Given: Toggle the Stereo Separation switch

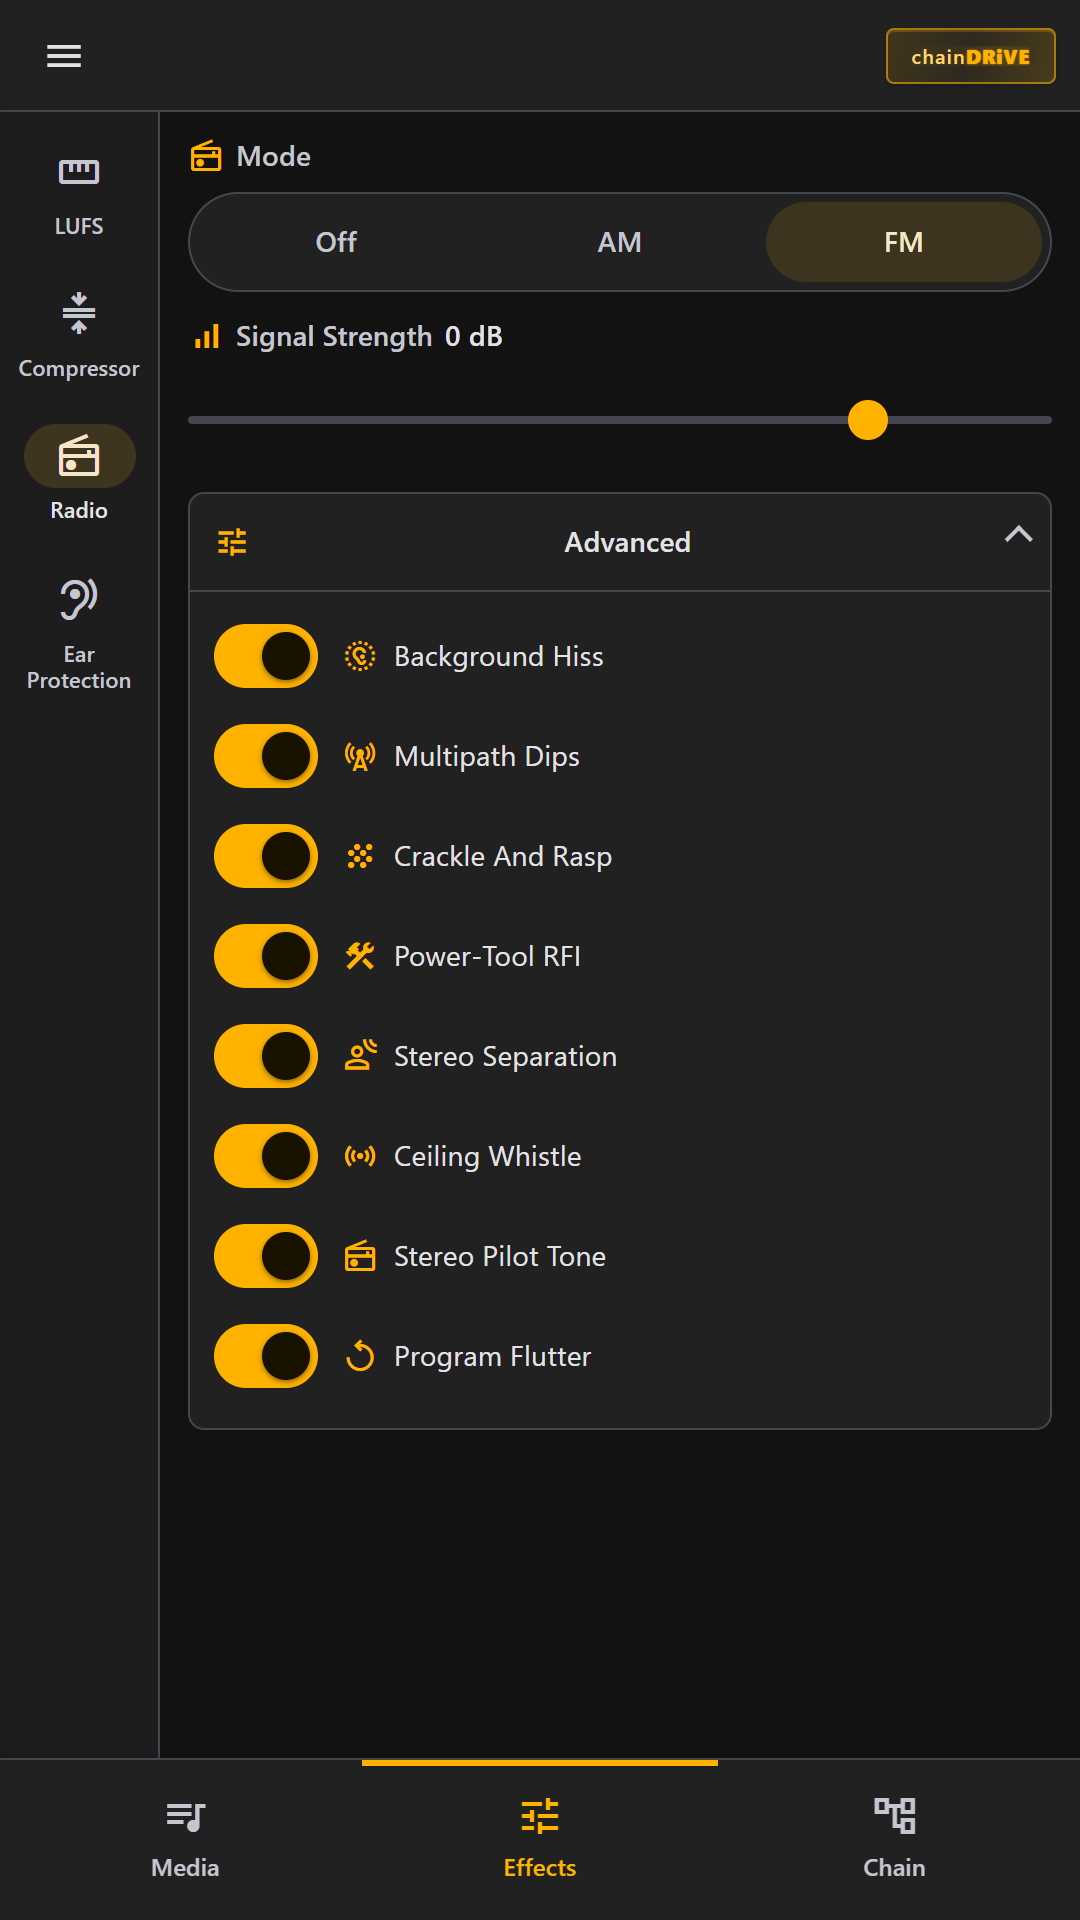Looking at the screenshot, I should pyautogui.click(x=266, y=1056).
